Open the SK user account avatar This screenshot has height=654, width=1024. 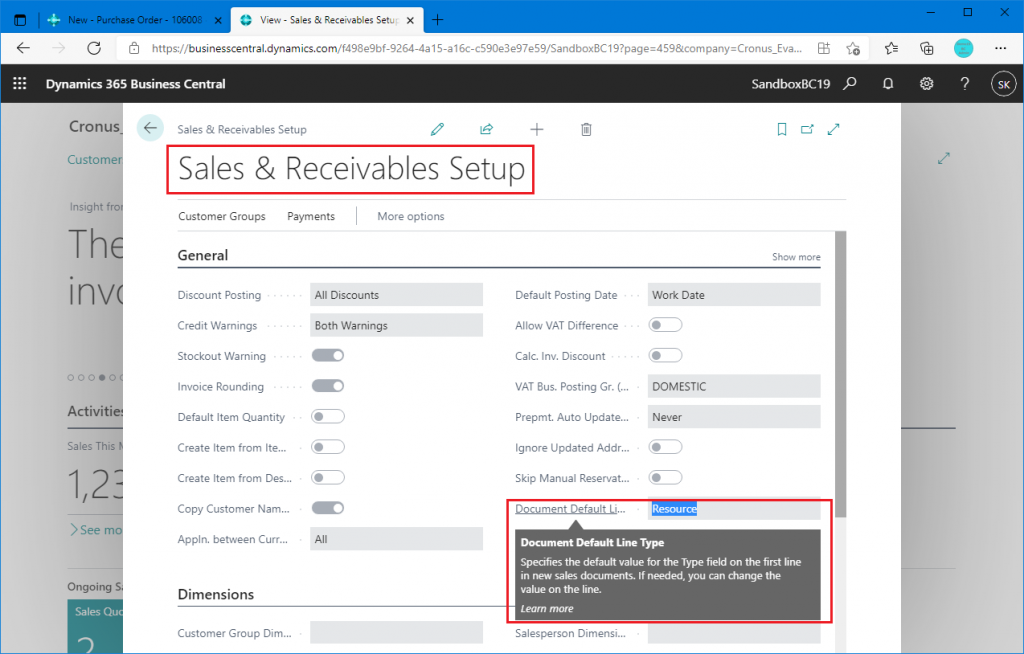point(1004,84)
